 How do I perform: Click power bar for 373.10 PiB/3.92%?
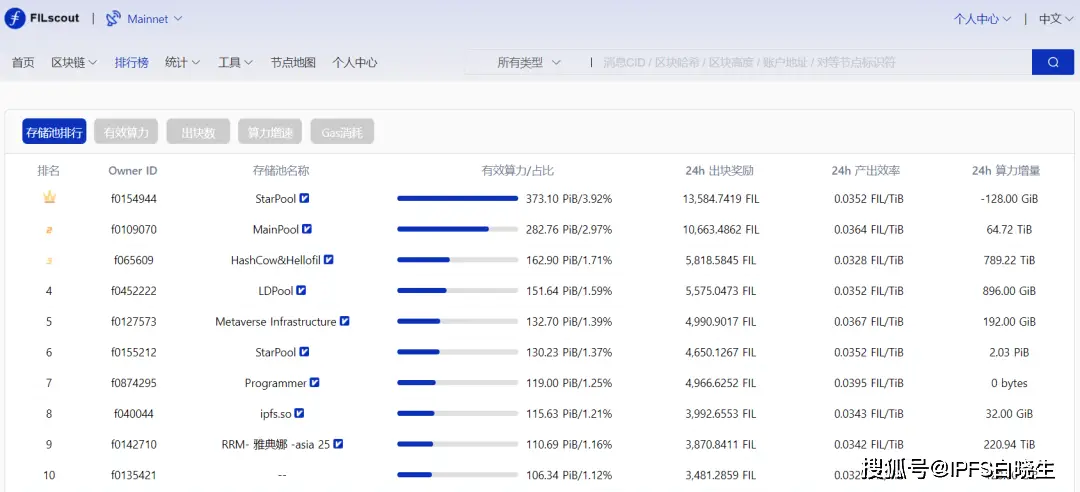tap(457, 198)
